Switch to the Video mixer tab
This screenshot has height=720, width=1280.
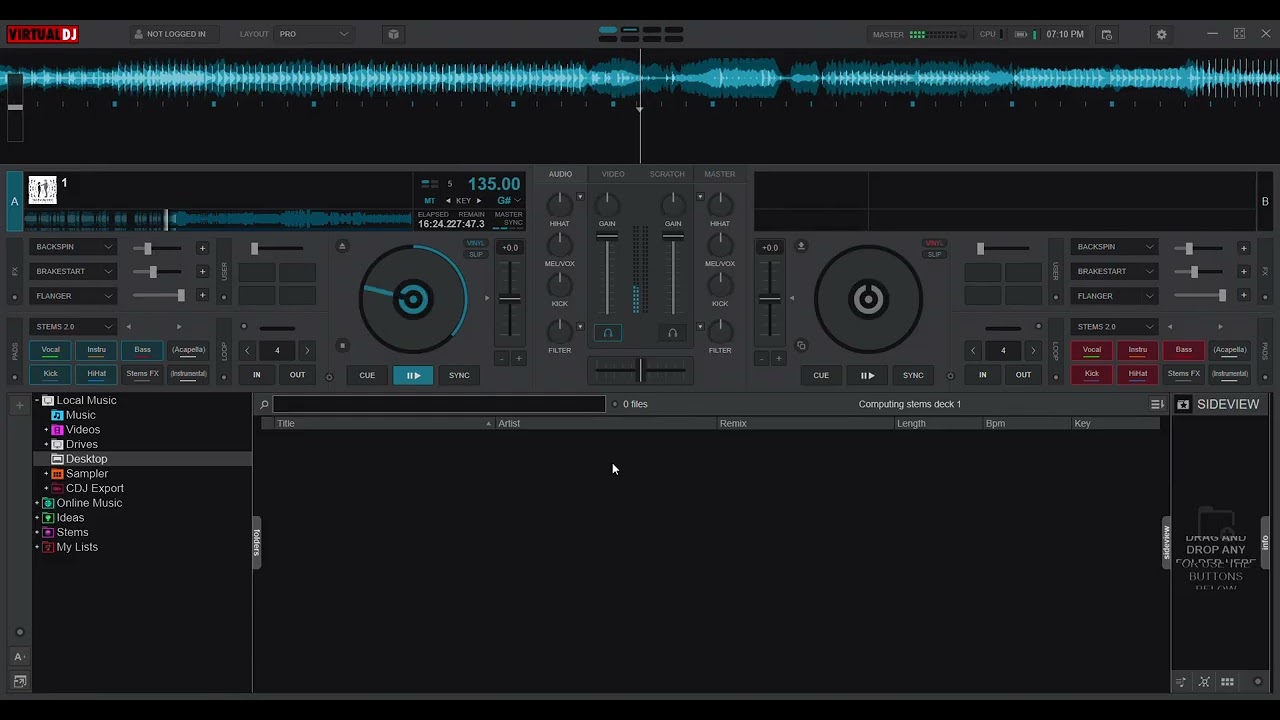[613, 174]
